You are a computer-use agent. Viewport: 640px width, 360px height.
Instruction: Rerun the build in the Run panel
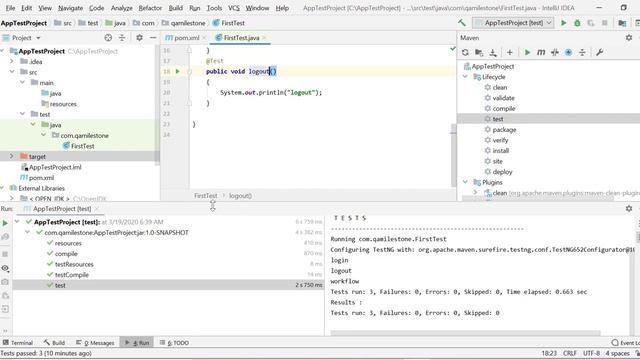click(x=5, y=223)
